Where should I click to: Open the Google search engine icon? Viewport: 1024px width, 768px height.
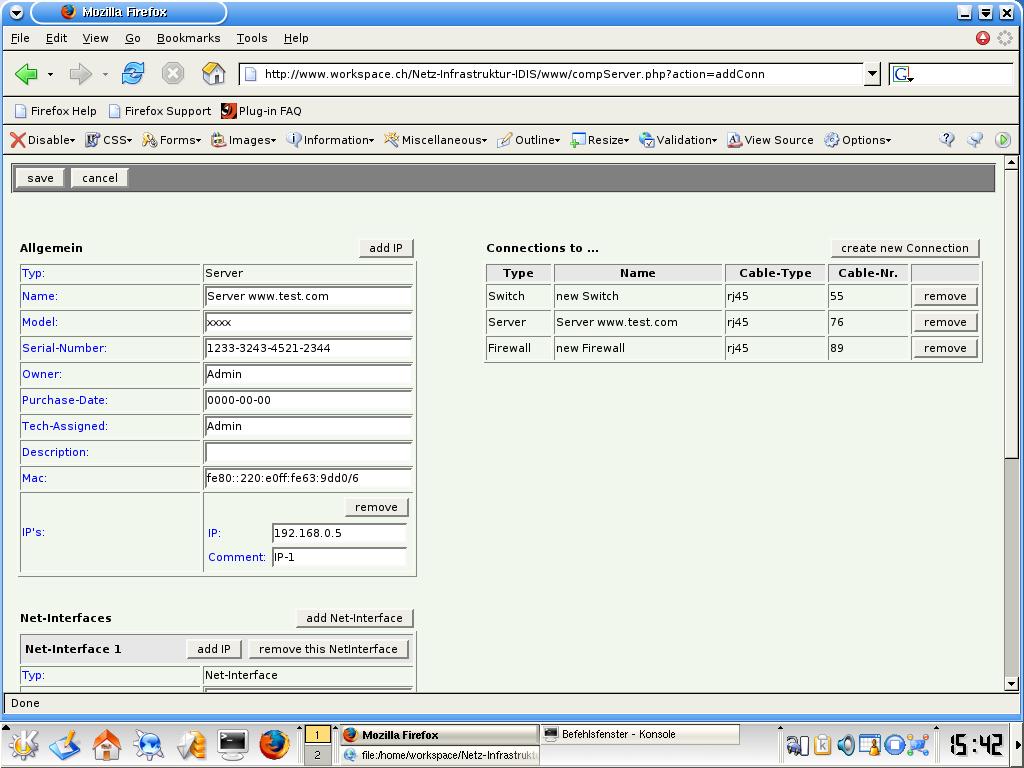coord(903,74)
